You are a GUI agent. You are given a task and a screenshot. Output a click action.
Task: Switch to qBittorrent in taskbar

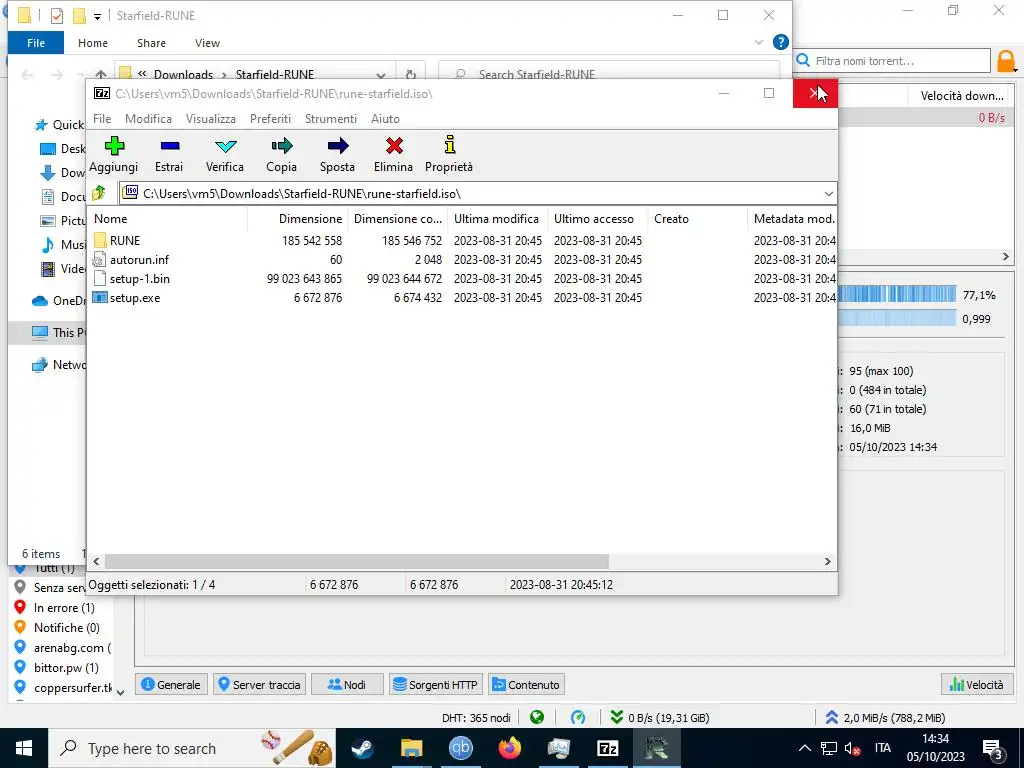(460, 748)
